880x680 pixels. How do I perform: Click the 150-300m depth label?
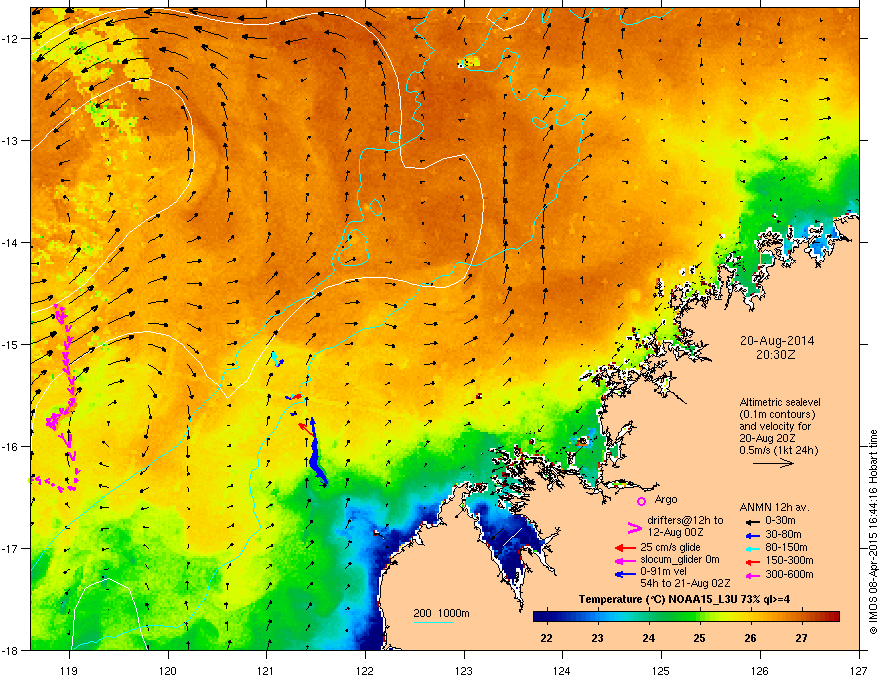(789, 560)
